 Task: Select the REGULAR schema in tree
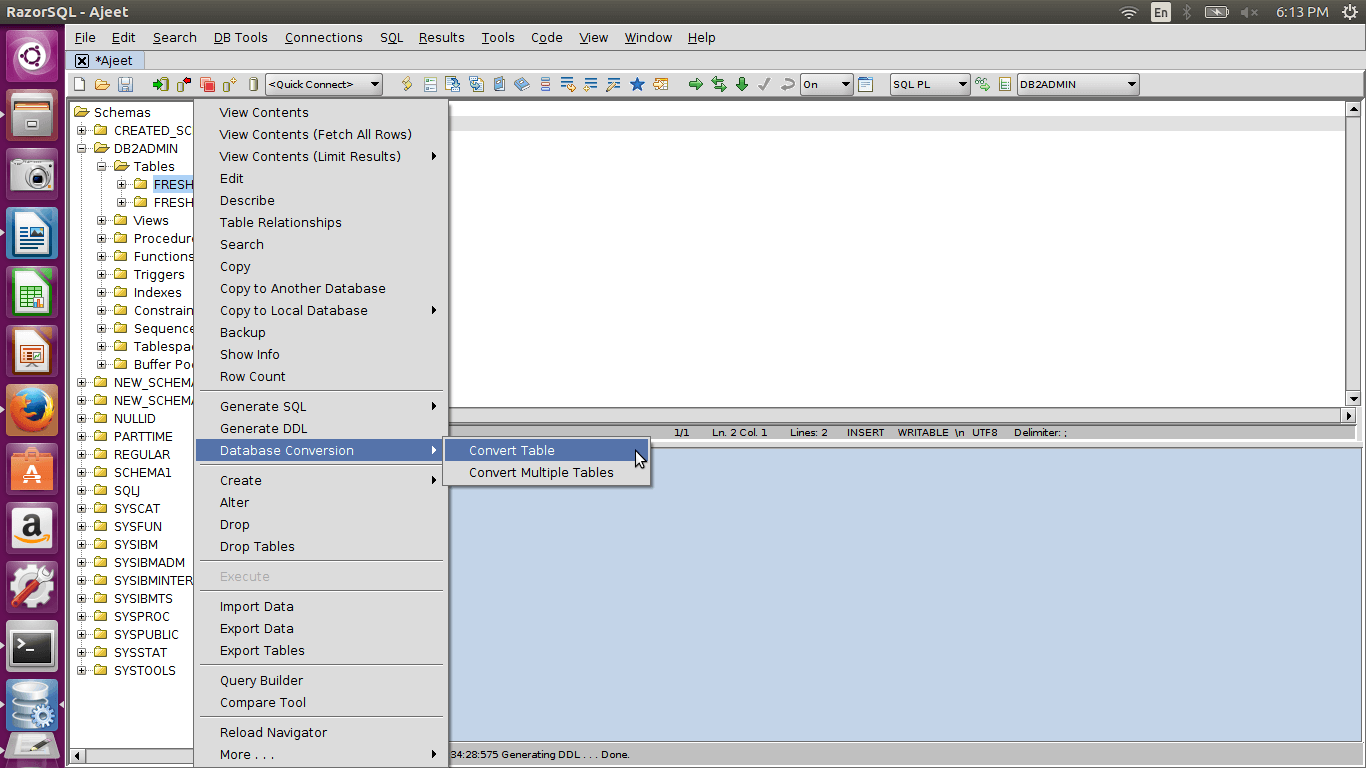pos(142,454)
